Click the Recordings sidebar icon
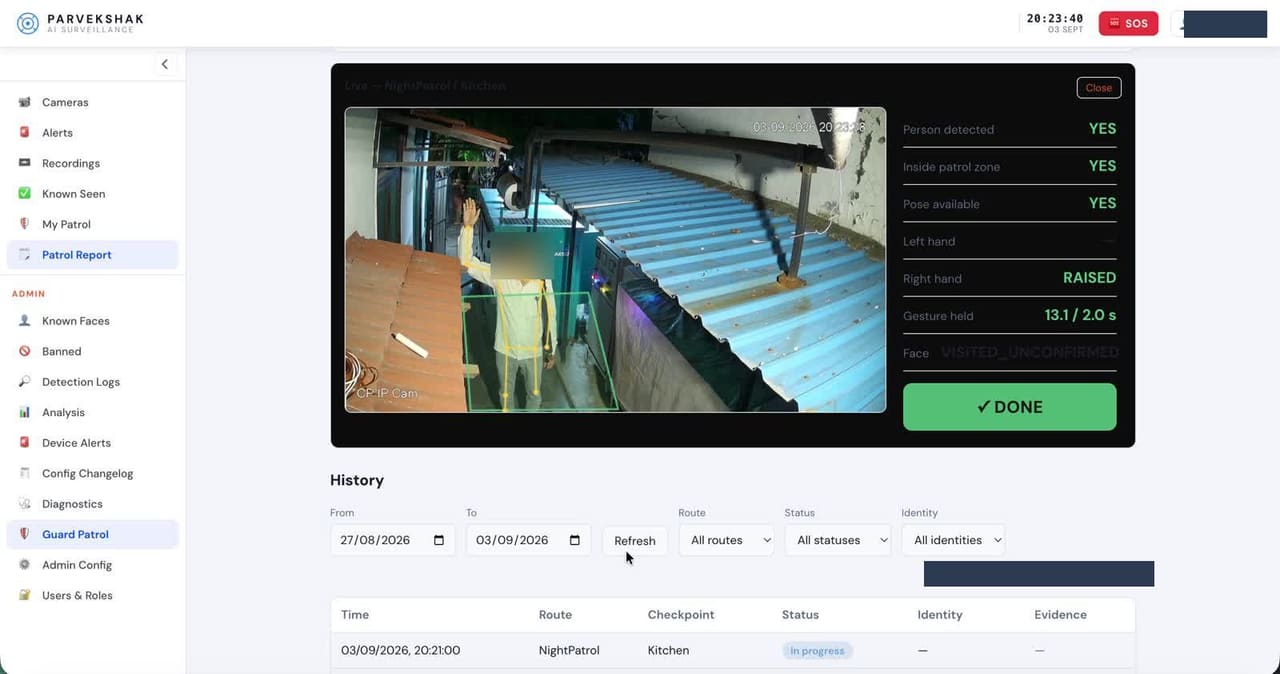This screenshot has height=674, width=1280. click(x=24, y=163)
